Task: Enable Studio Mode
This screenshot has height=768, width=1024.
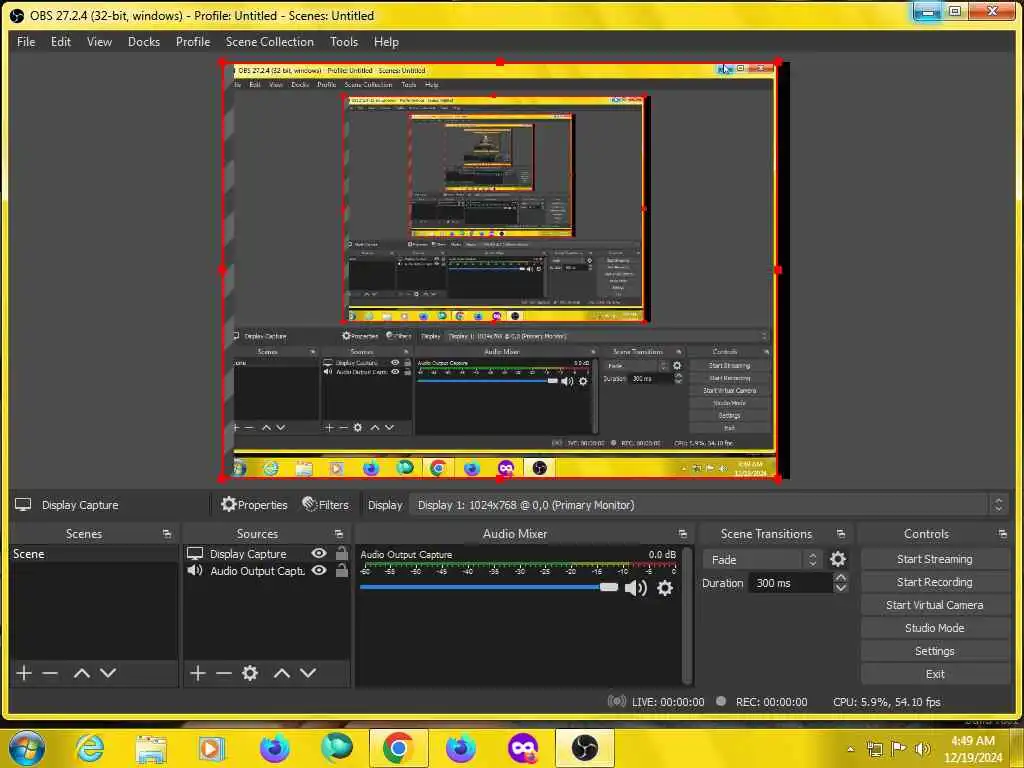Action: (935, 628)
